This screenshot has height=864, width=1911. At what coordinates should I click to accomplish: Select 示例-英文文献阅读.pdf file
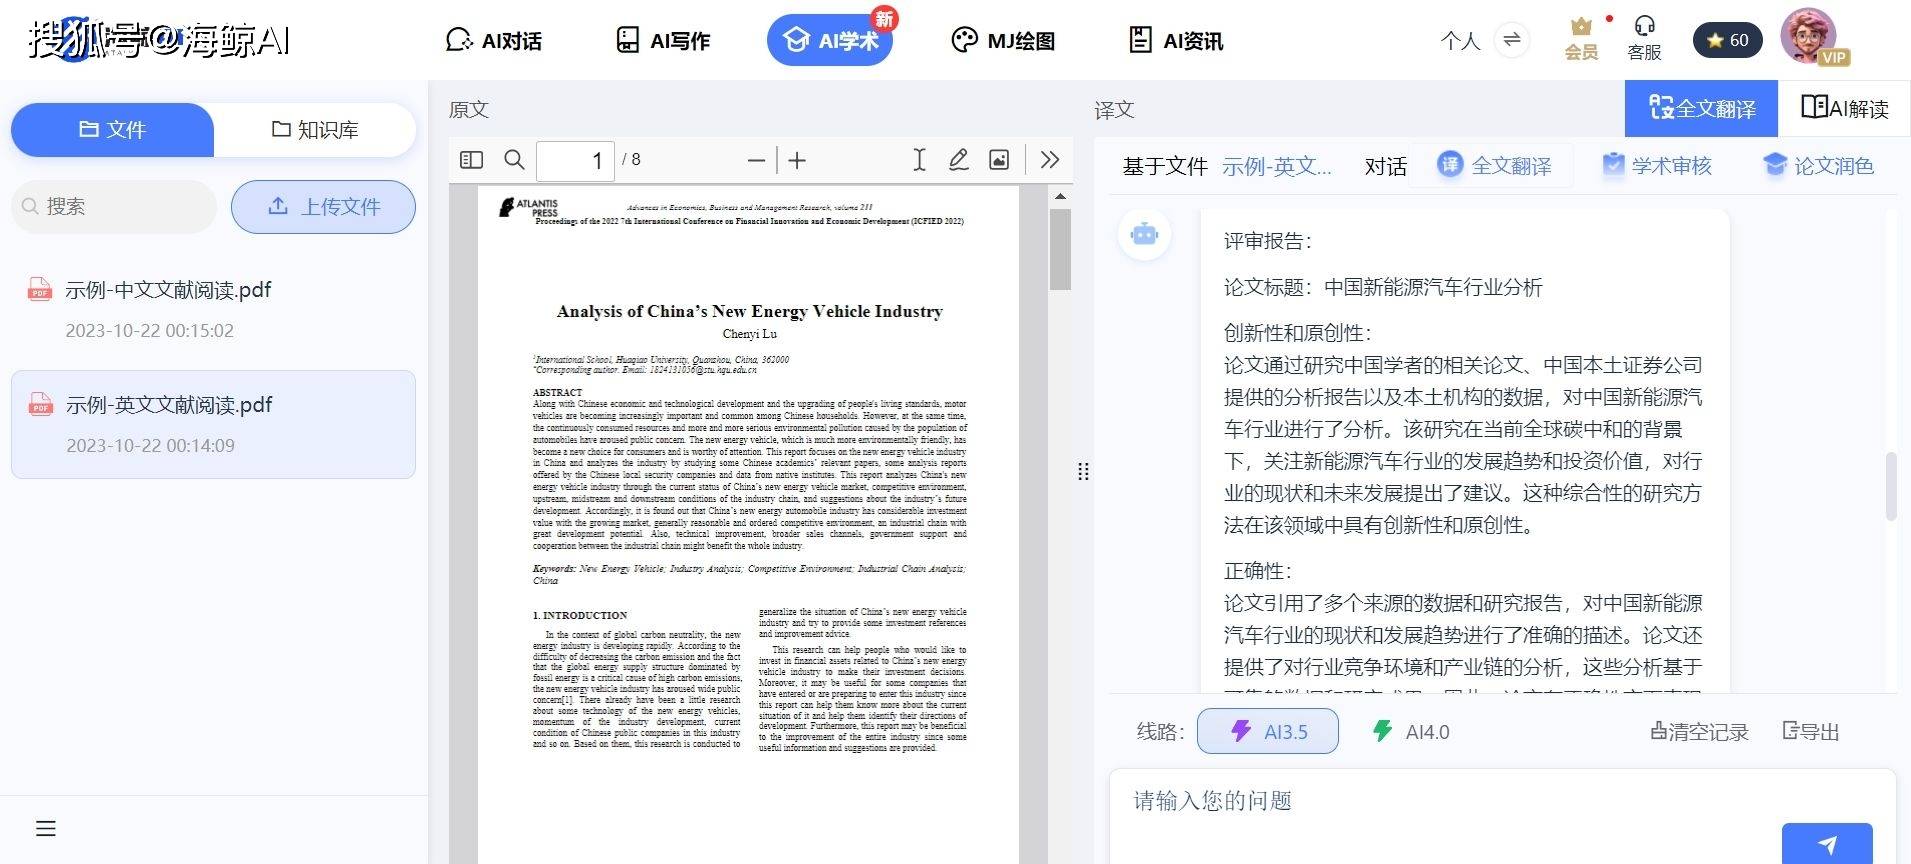pyautogui.click(x=213, y=424)
